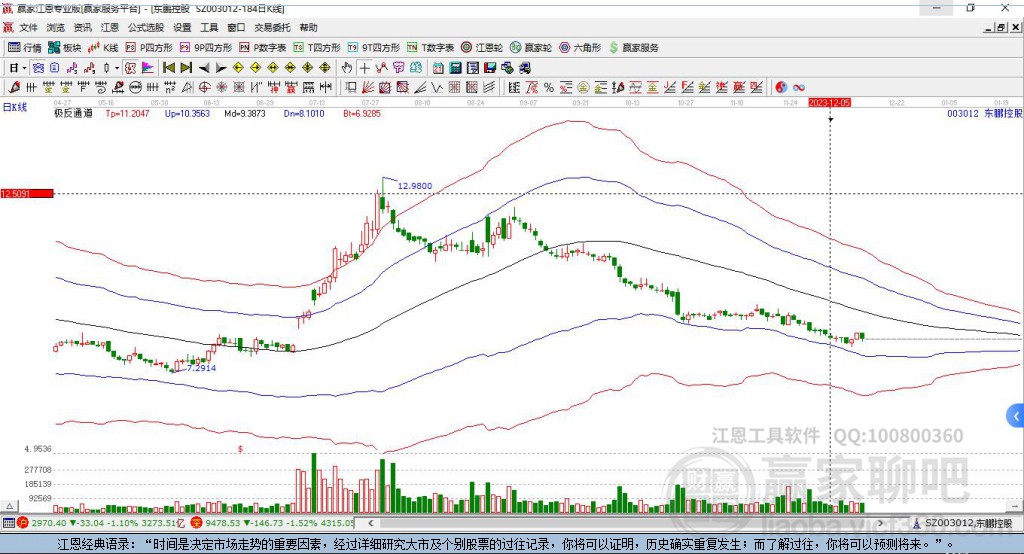Toggle the 权 adjustment icon
This screenshot has width=1024, height=554.
[x=130, y=68]
